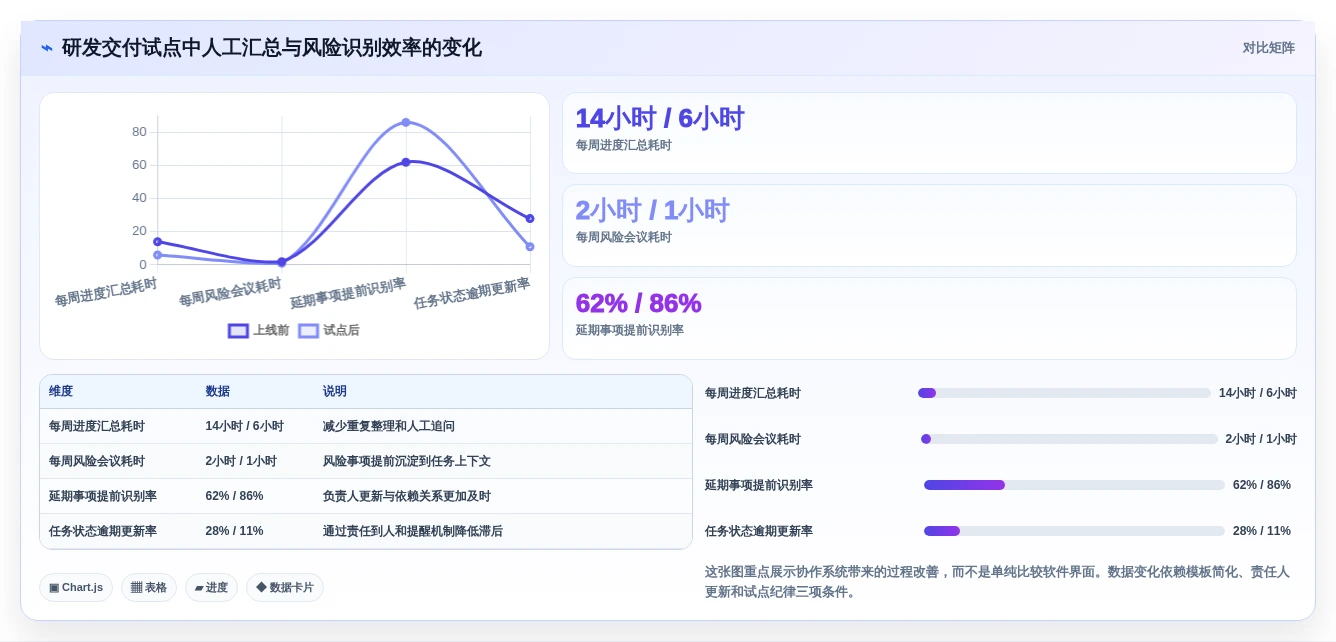
Task: Click table value 28% / 11%
Action: click(x=234, y=531)
